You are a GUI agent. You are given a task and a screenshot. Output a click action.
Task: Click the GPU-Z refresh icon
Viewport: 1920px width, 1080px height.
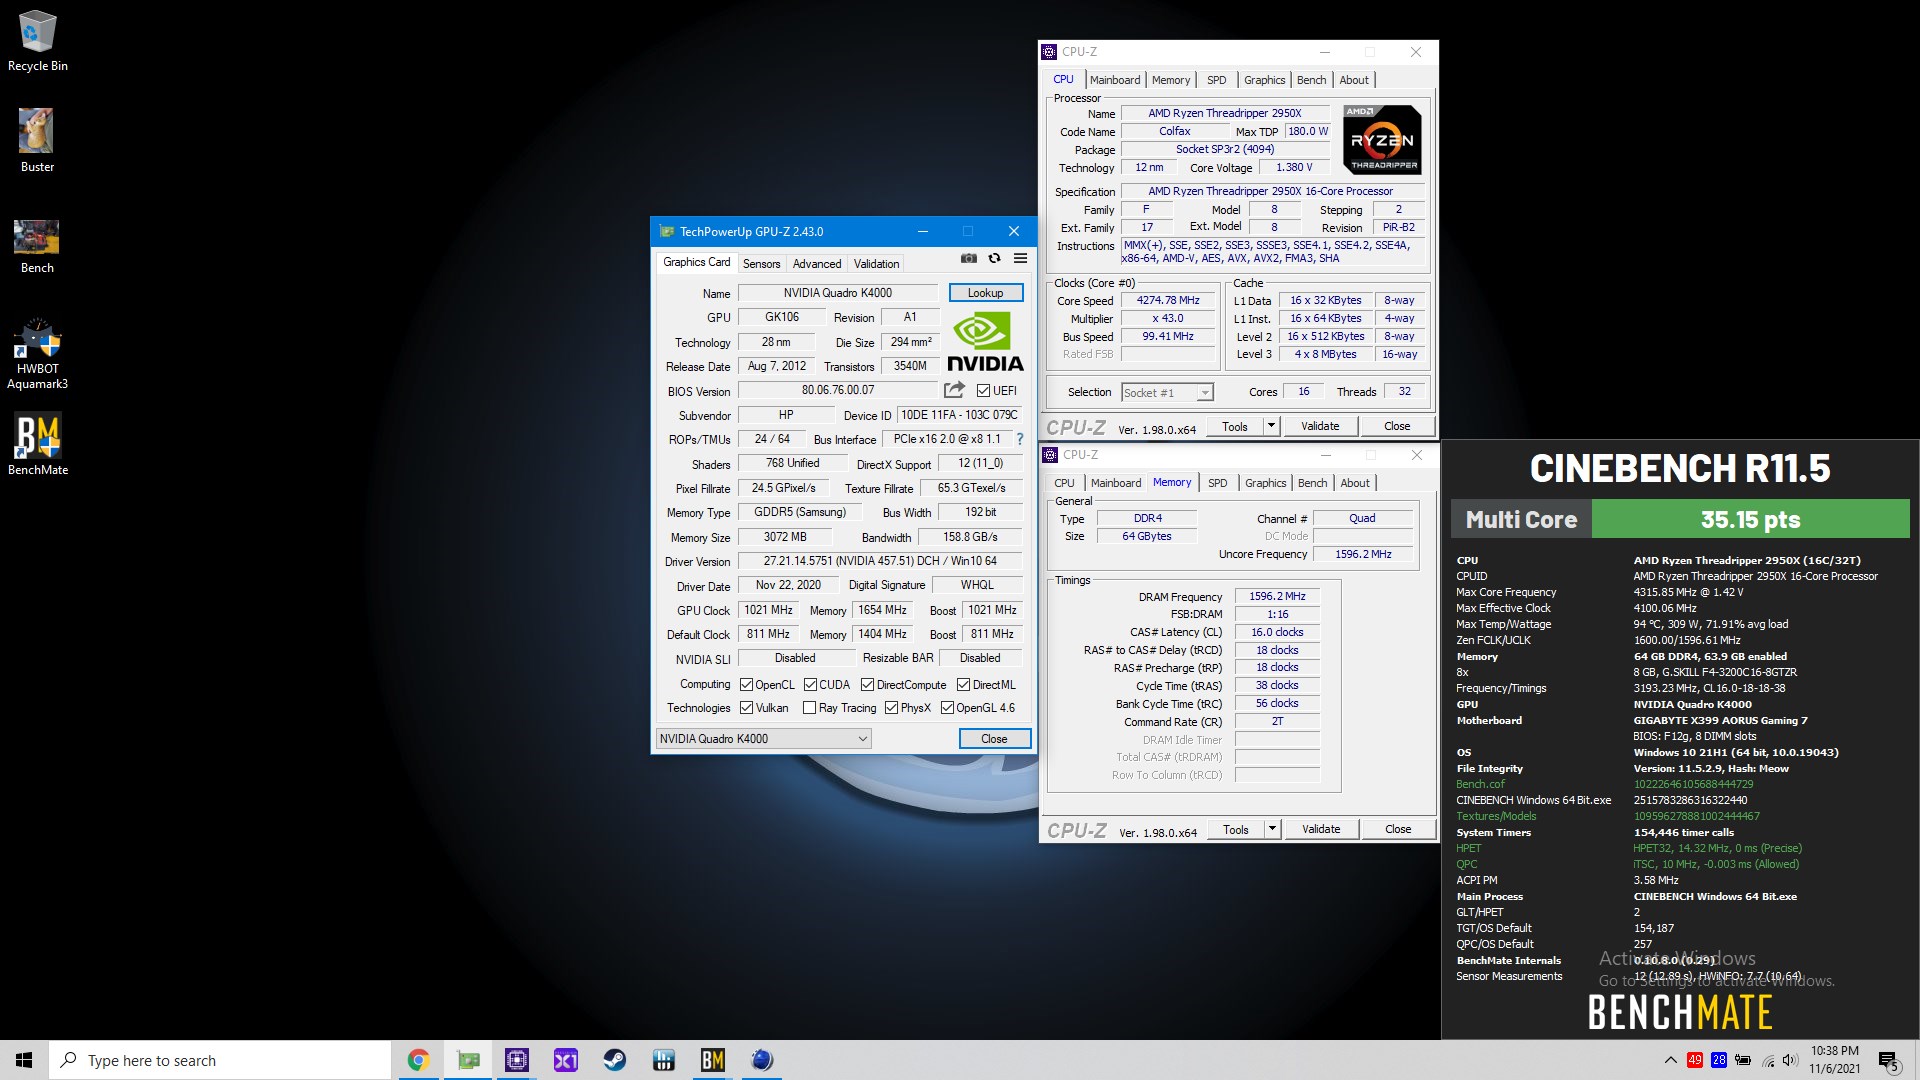tap(994, 258)
